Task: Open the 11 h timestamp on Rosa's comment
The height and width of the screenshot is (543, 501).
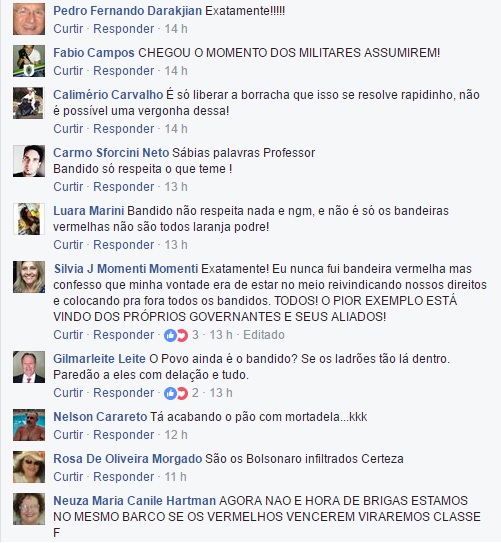Action: (x=175, y=477)
